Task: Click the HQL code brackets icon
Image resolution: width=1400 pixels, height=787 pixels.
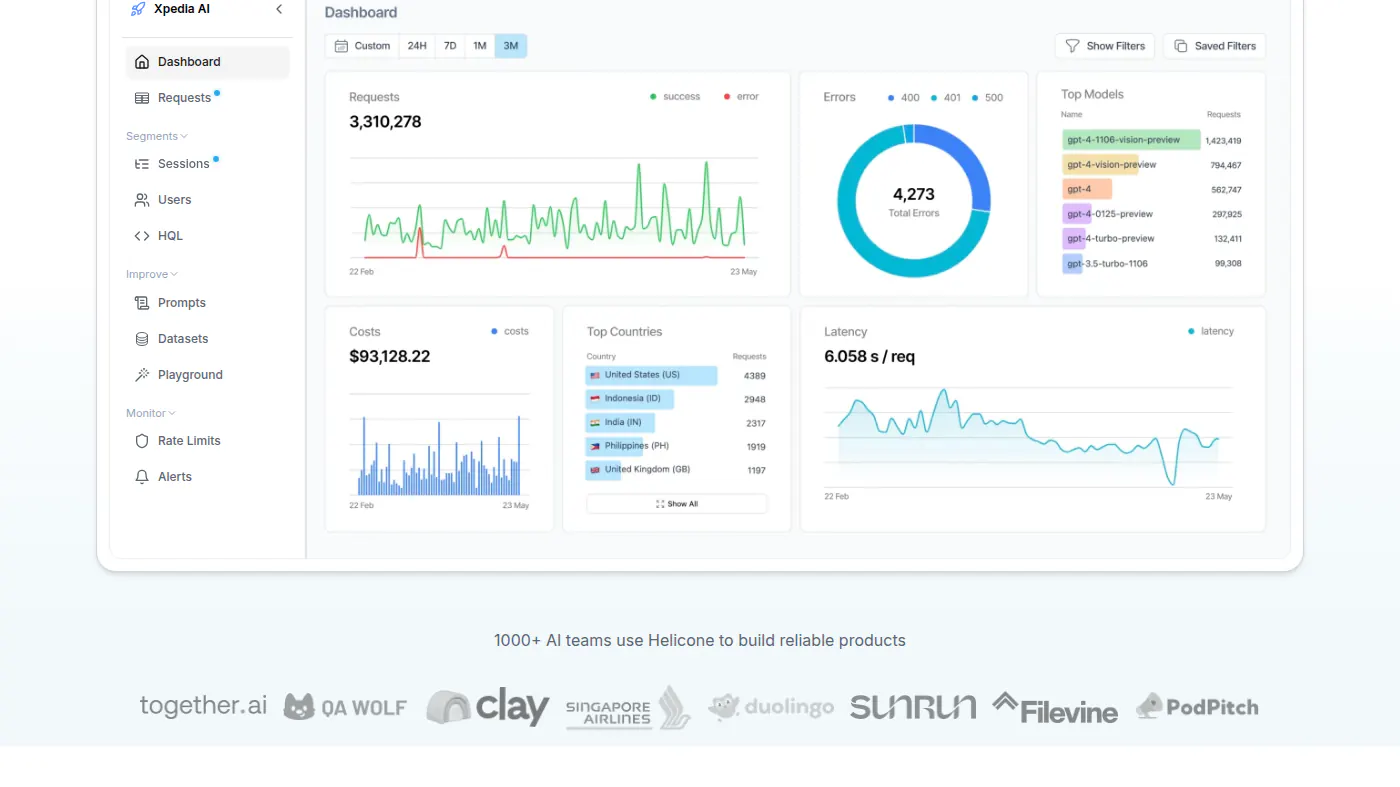Action: (142, 236)
